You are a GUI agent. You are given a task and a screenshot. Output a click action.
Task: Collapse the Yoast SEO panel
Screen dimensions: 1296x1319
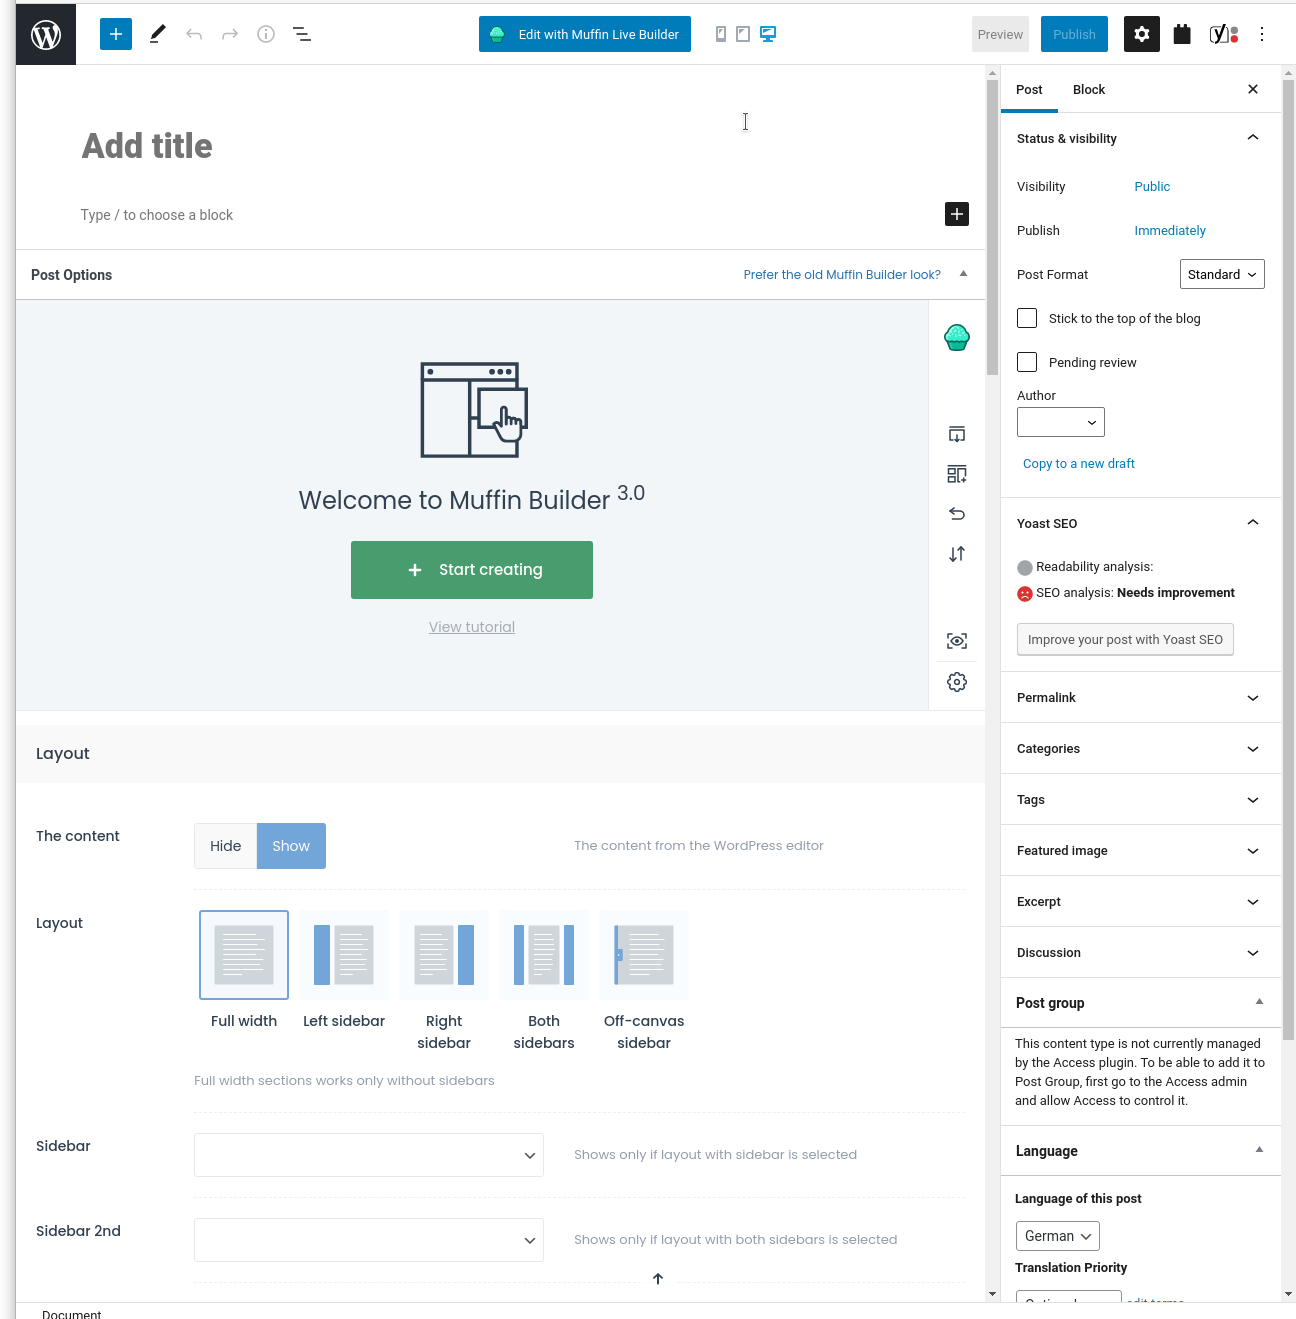coord(1141,523)
